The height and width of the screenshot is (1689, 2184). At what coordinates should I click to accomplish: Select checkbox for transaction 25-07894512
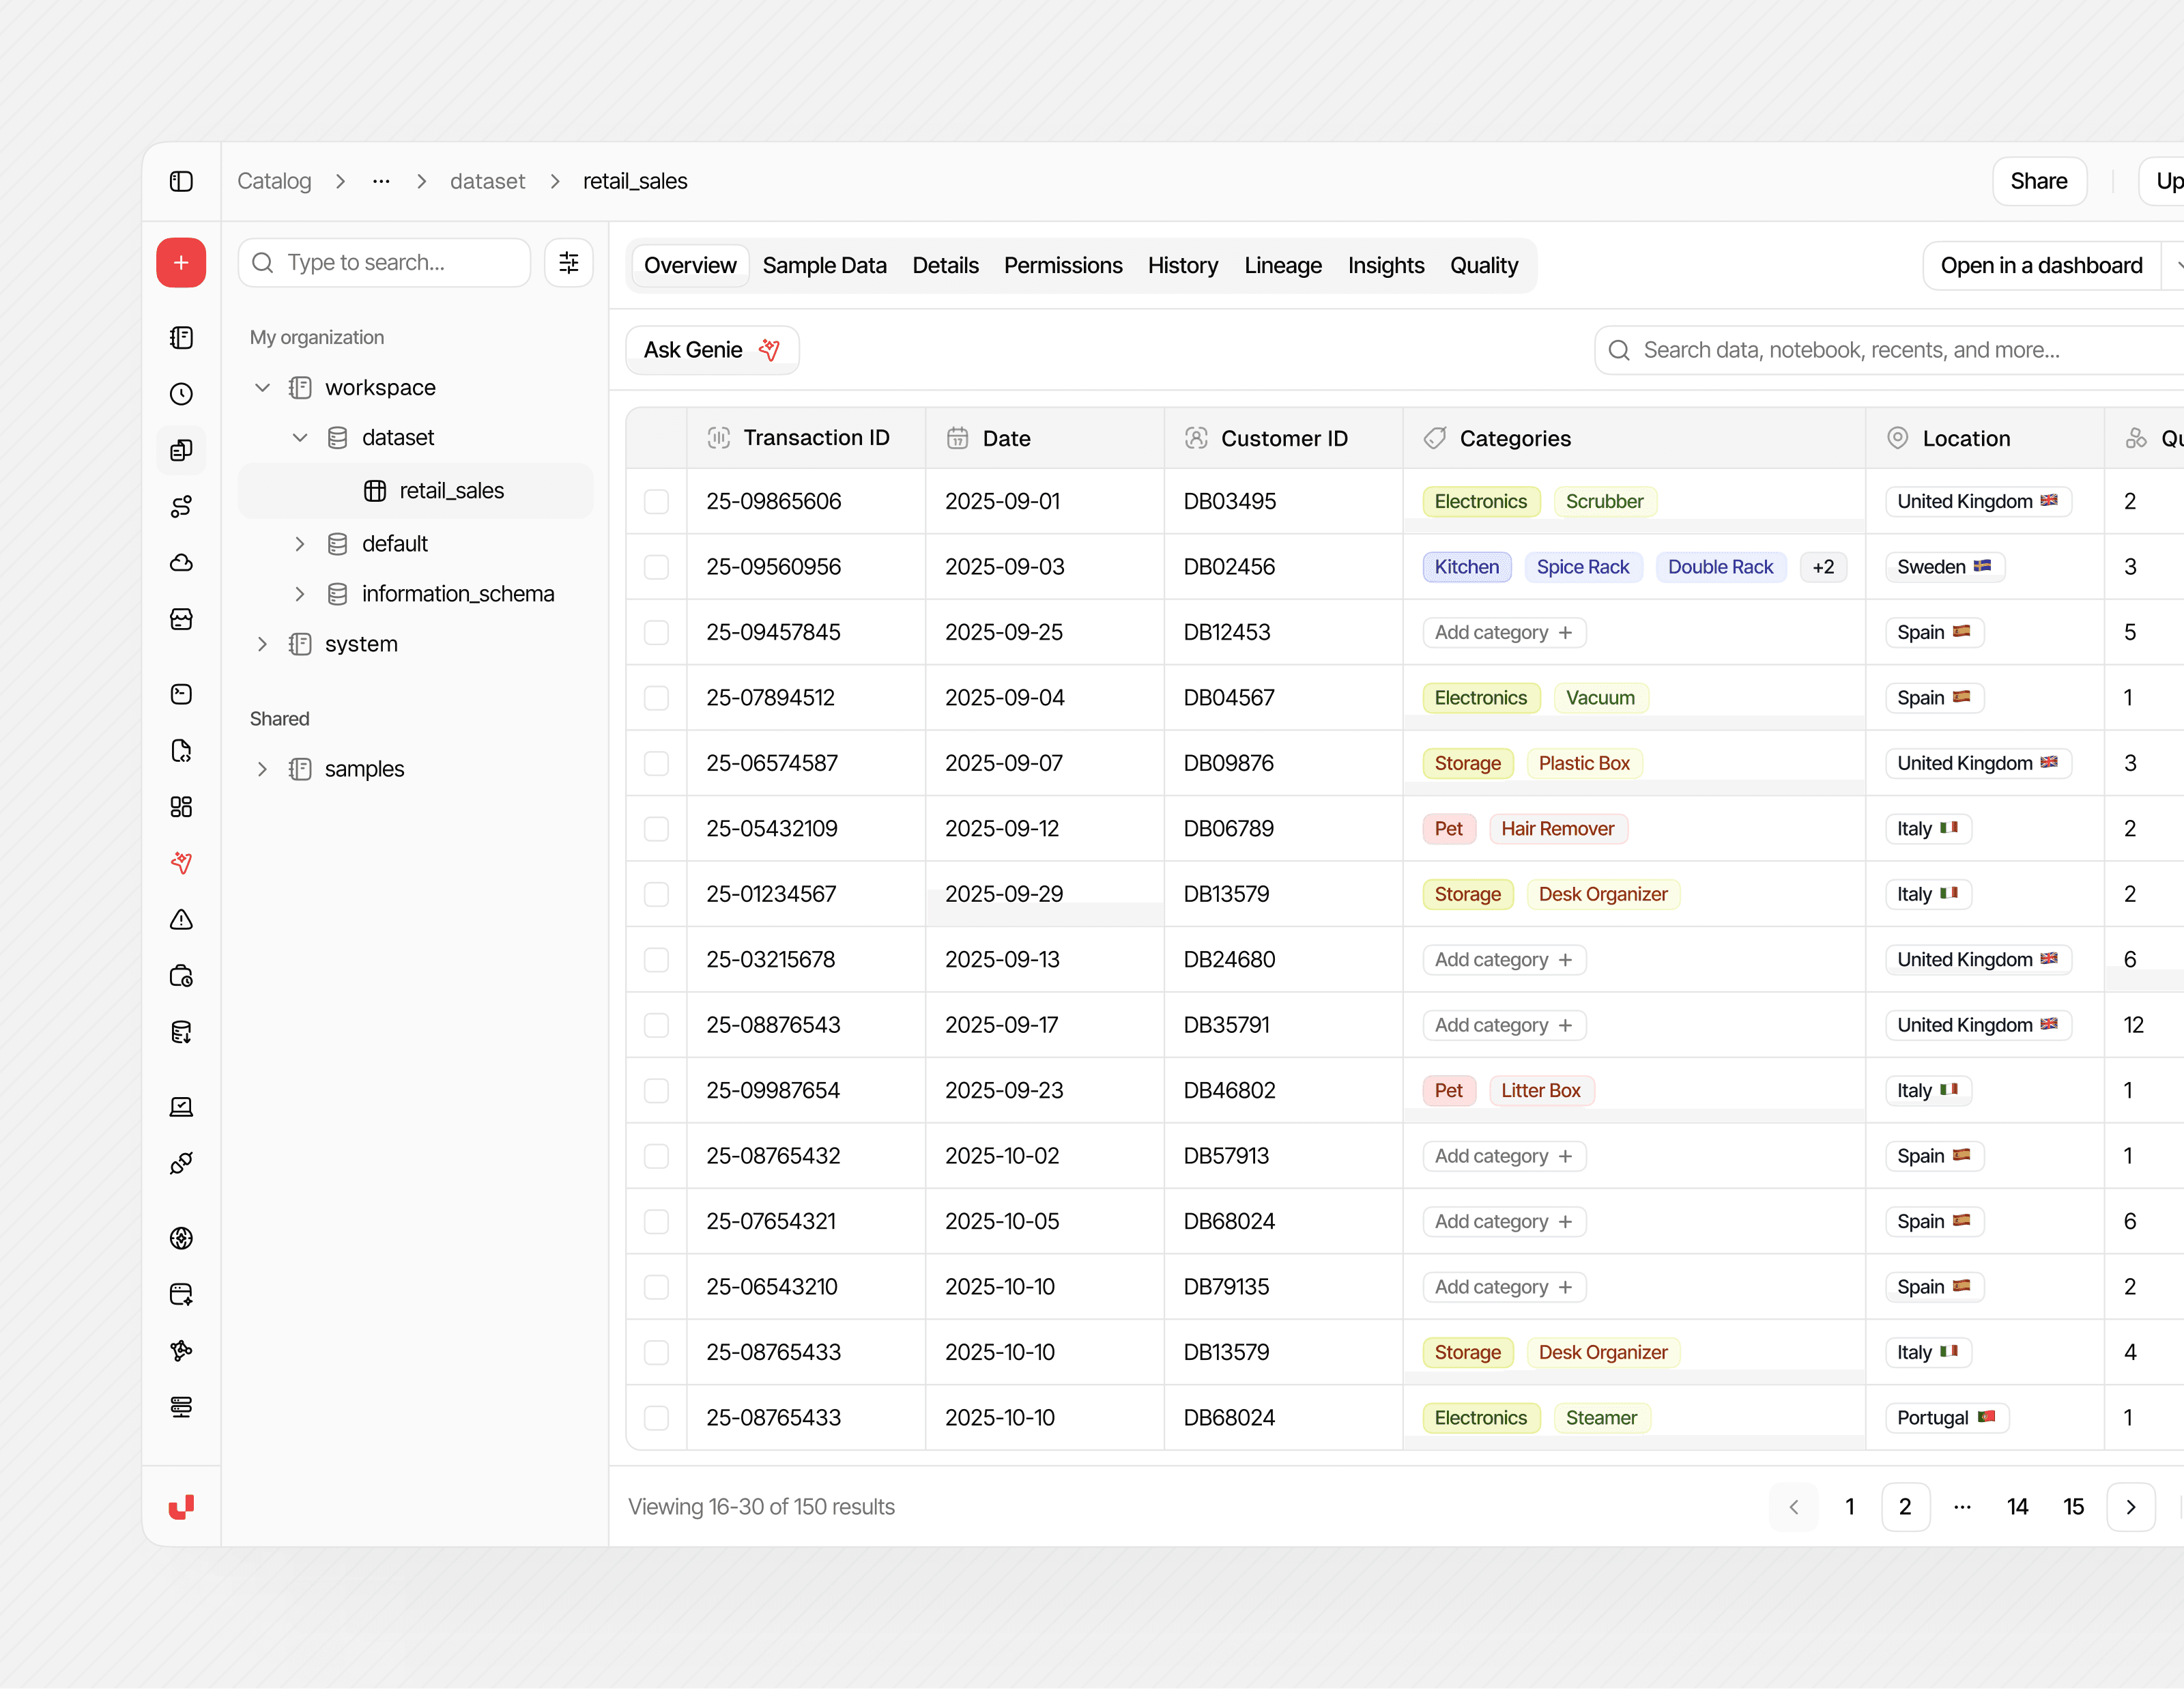point(656,698)
